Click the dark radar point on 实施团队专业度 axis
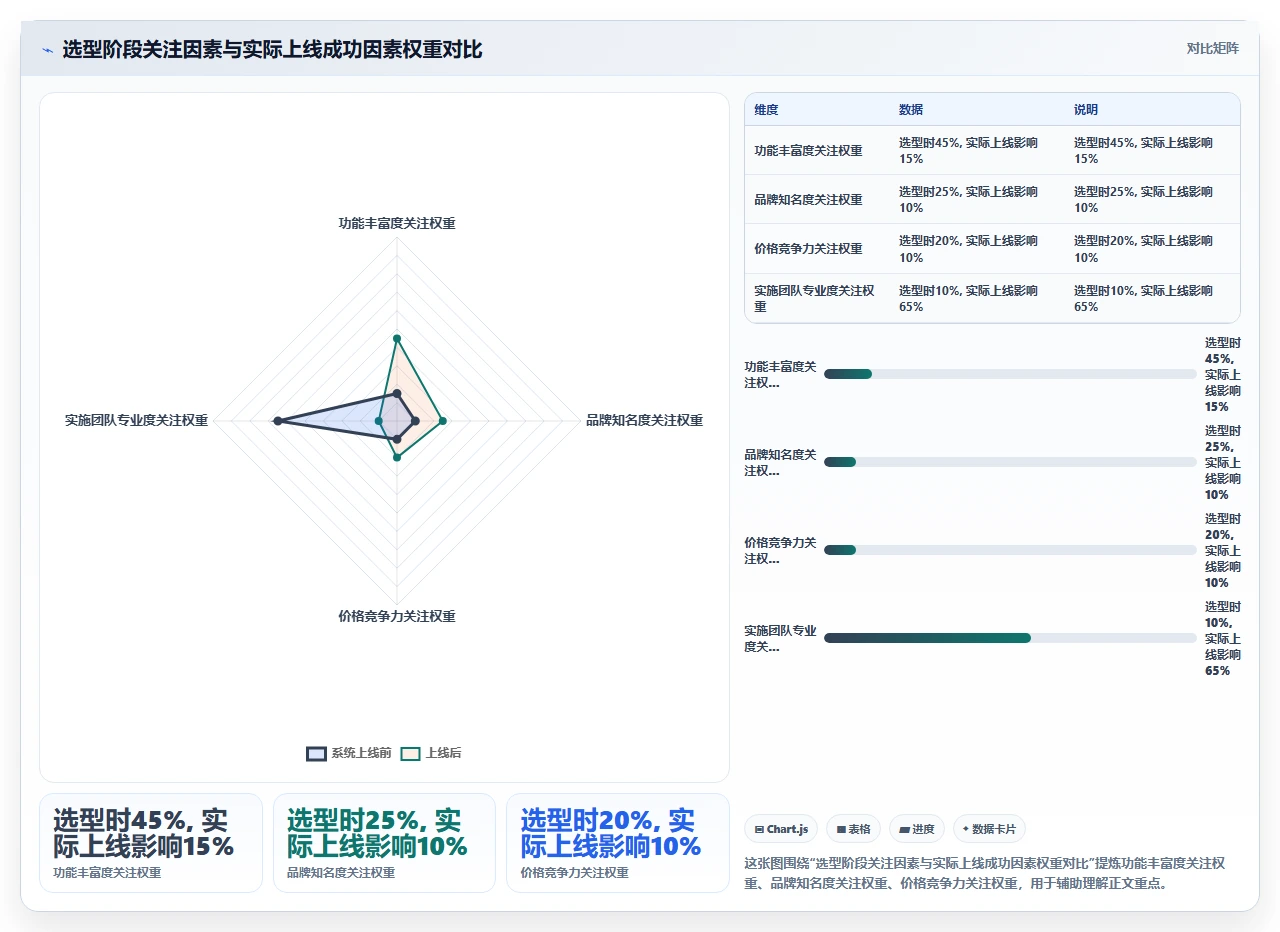The width and height of the screenshot is (1280, 932). [278, 421]
